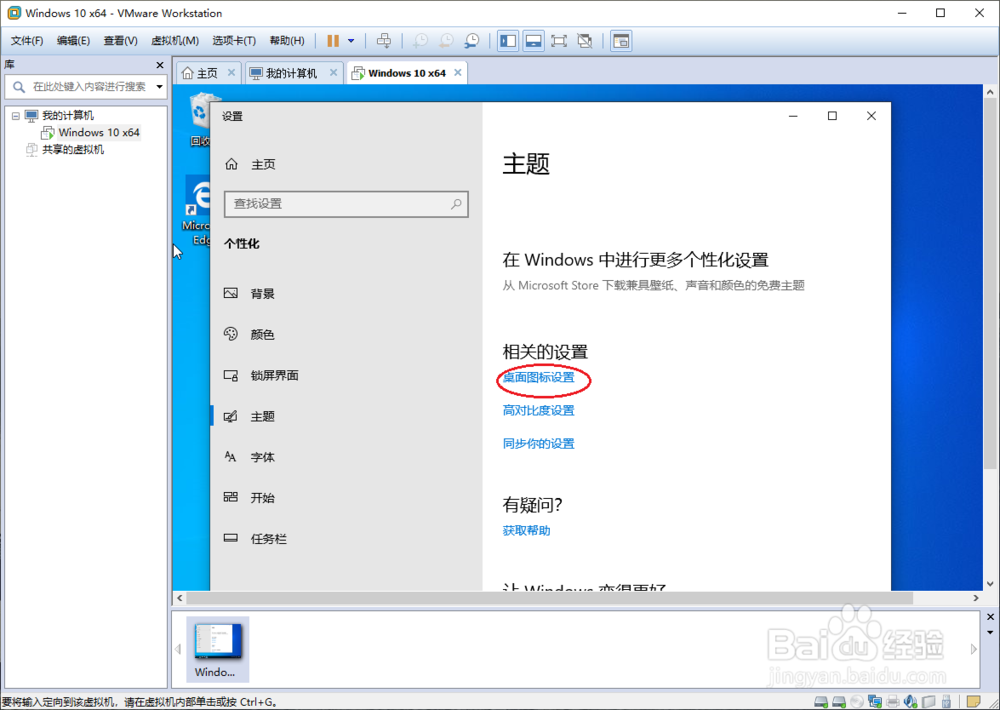Toggle the console view button in toolbar
The height and width of the screenshot is (710, 1000).
click(x=621, y=41)
